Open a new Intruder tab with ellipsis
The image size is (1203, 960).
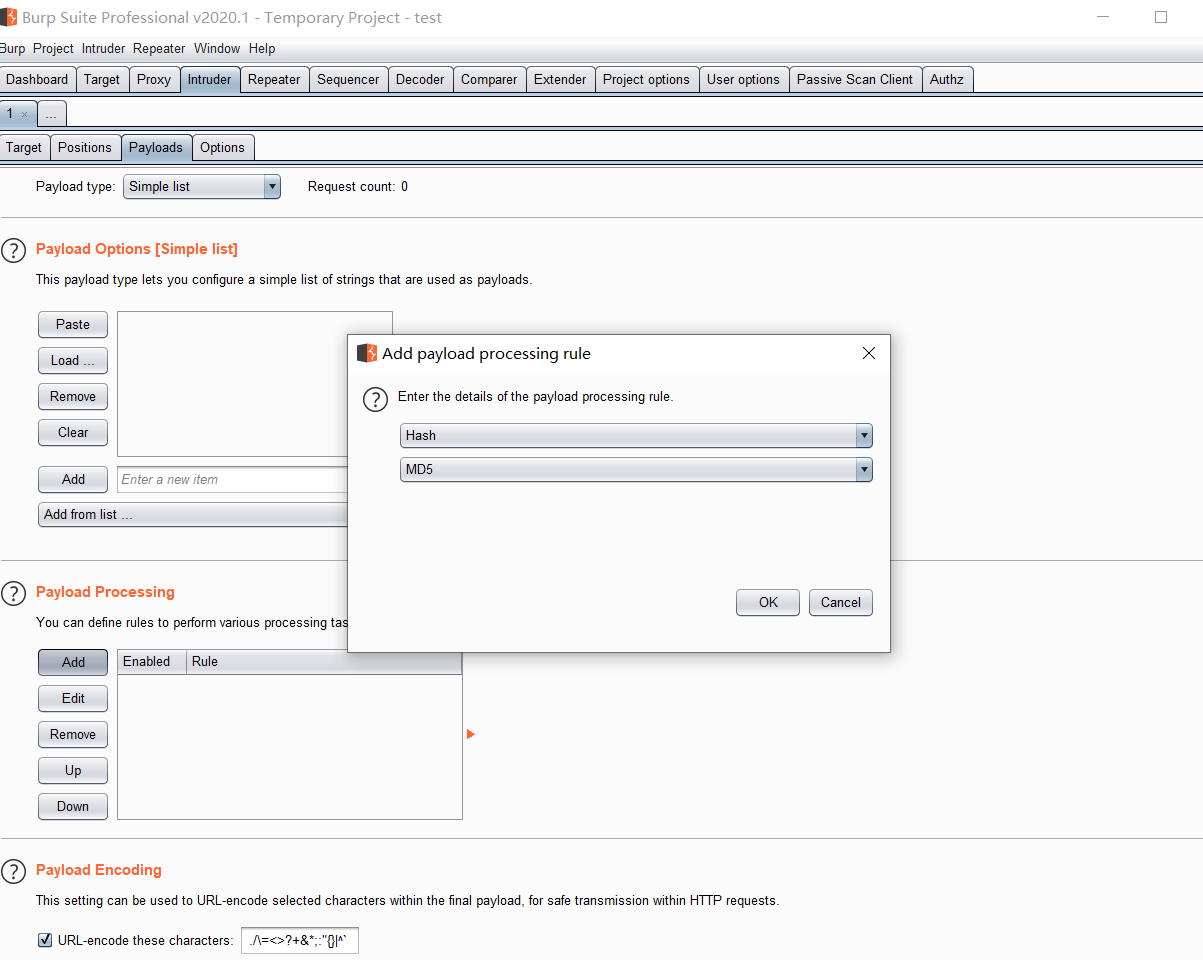[x=52, y=114]
